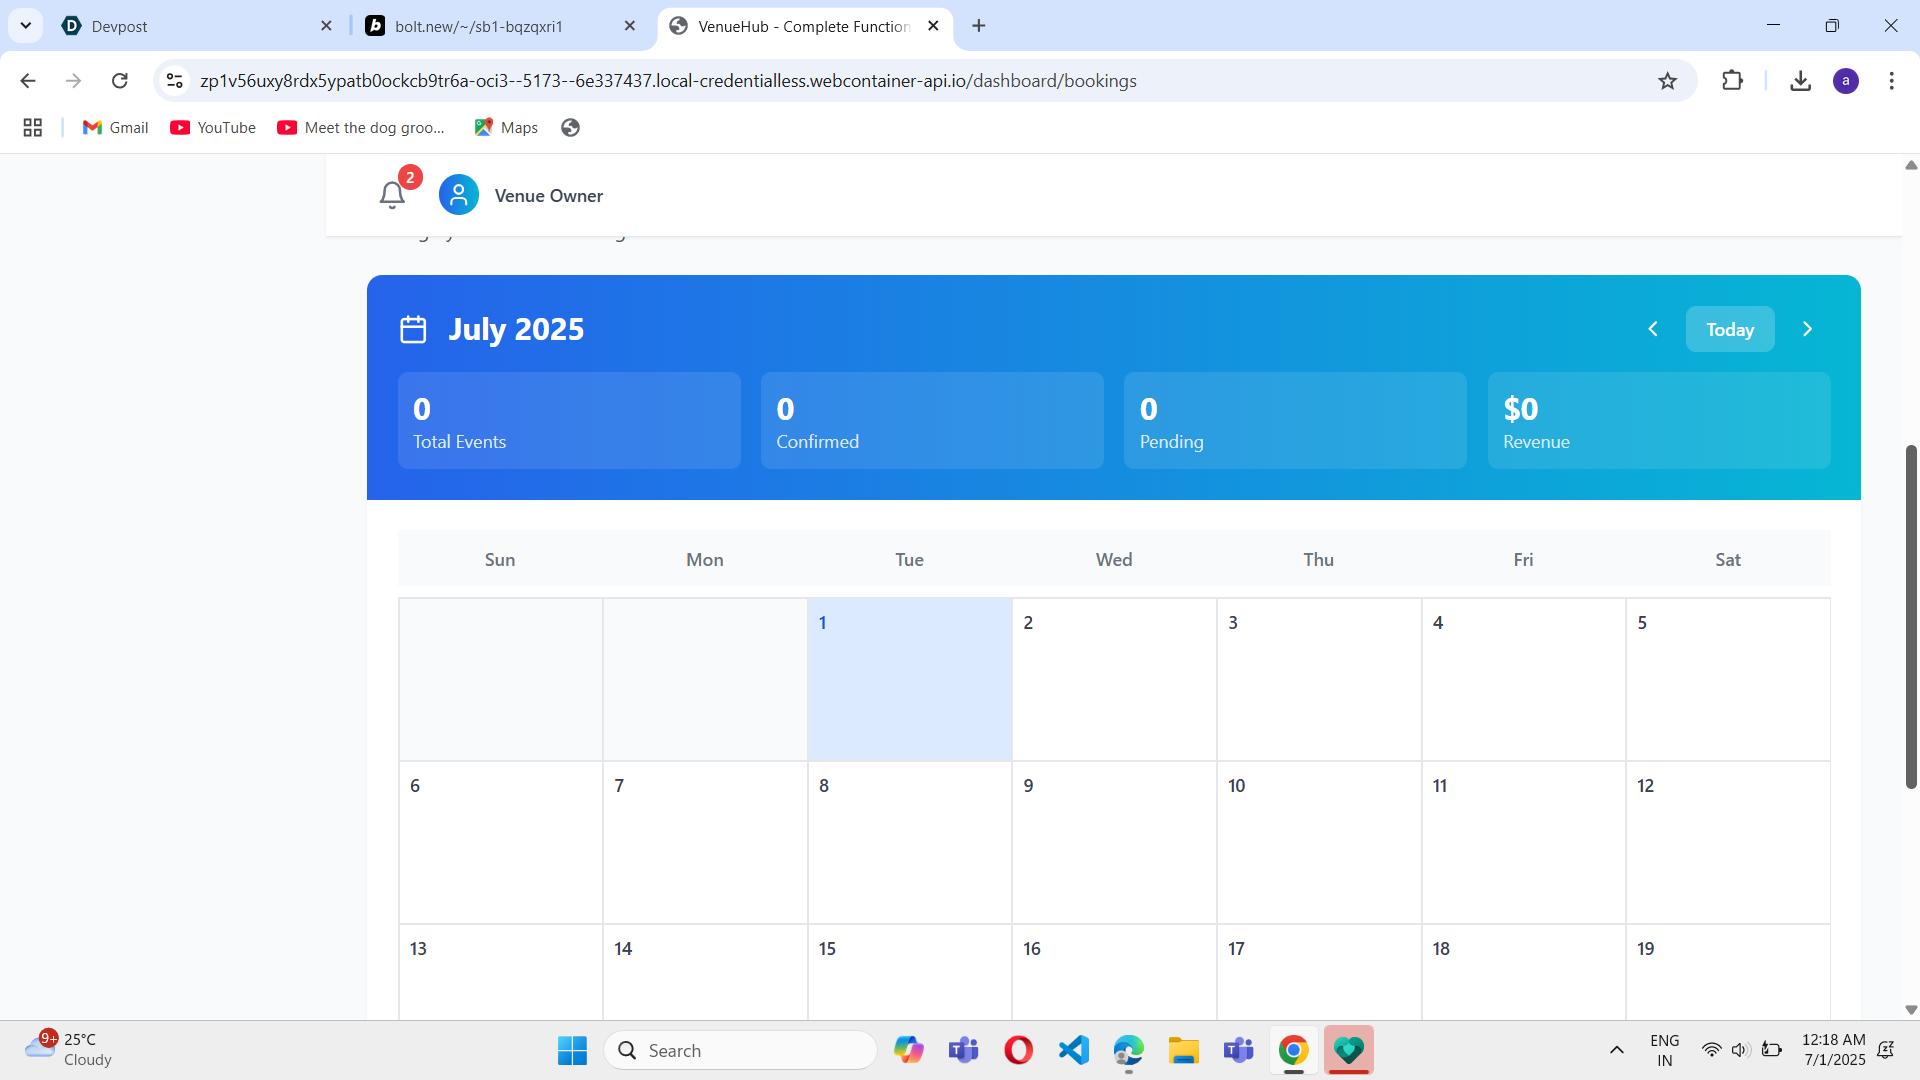Select day 16 calendar cell
Viewport: 1920px width, 1080px height.
click(x=1113, y=970)
